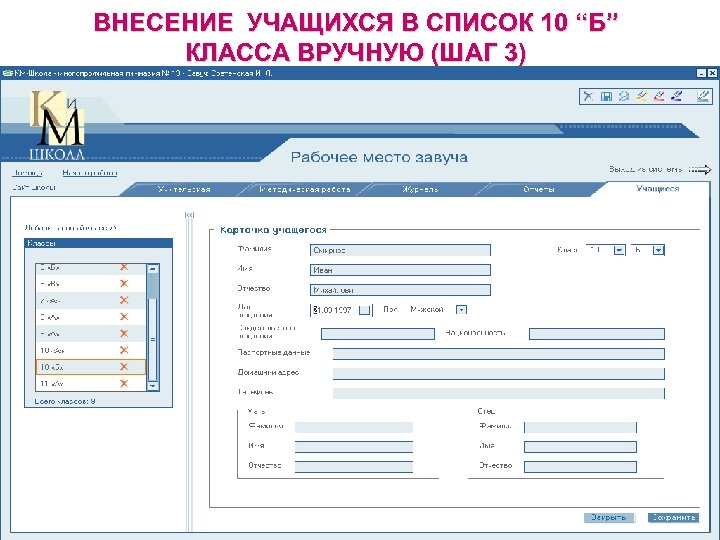This screenshot has height=540, width=720.
Task: Click the class list scrollbar down arrow
Action: (x=153, y=386)
